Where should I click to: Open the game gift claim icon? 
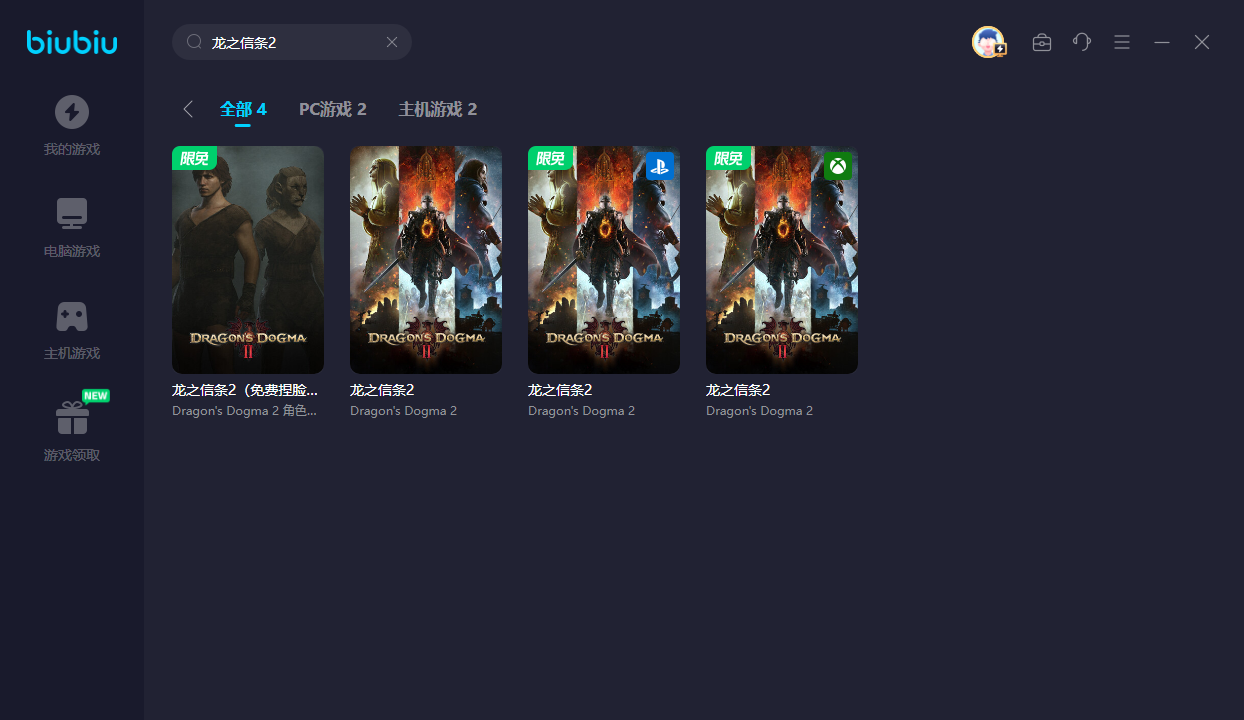(x=71, y=418)
